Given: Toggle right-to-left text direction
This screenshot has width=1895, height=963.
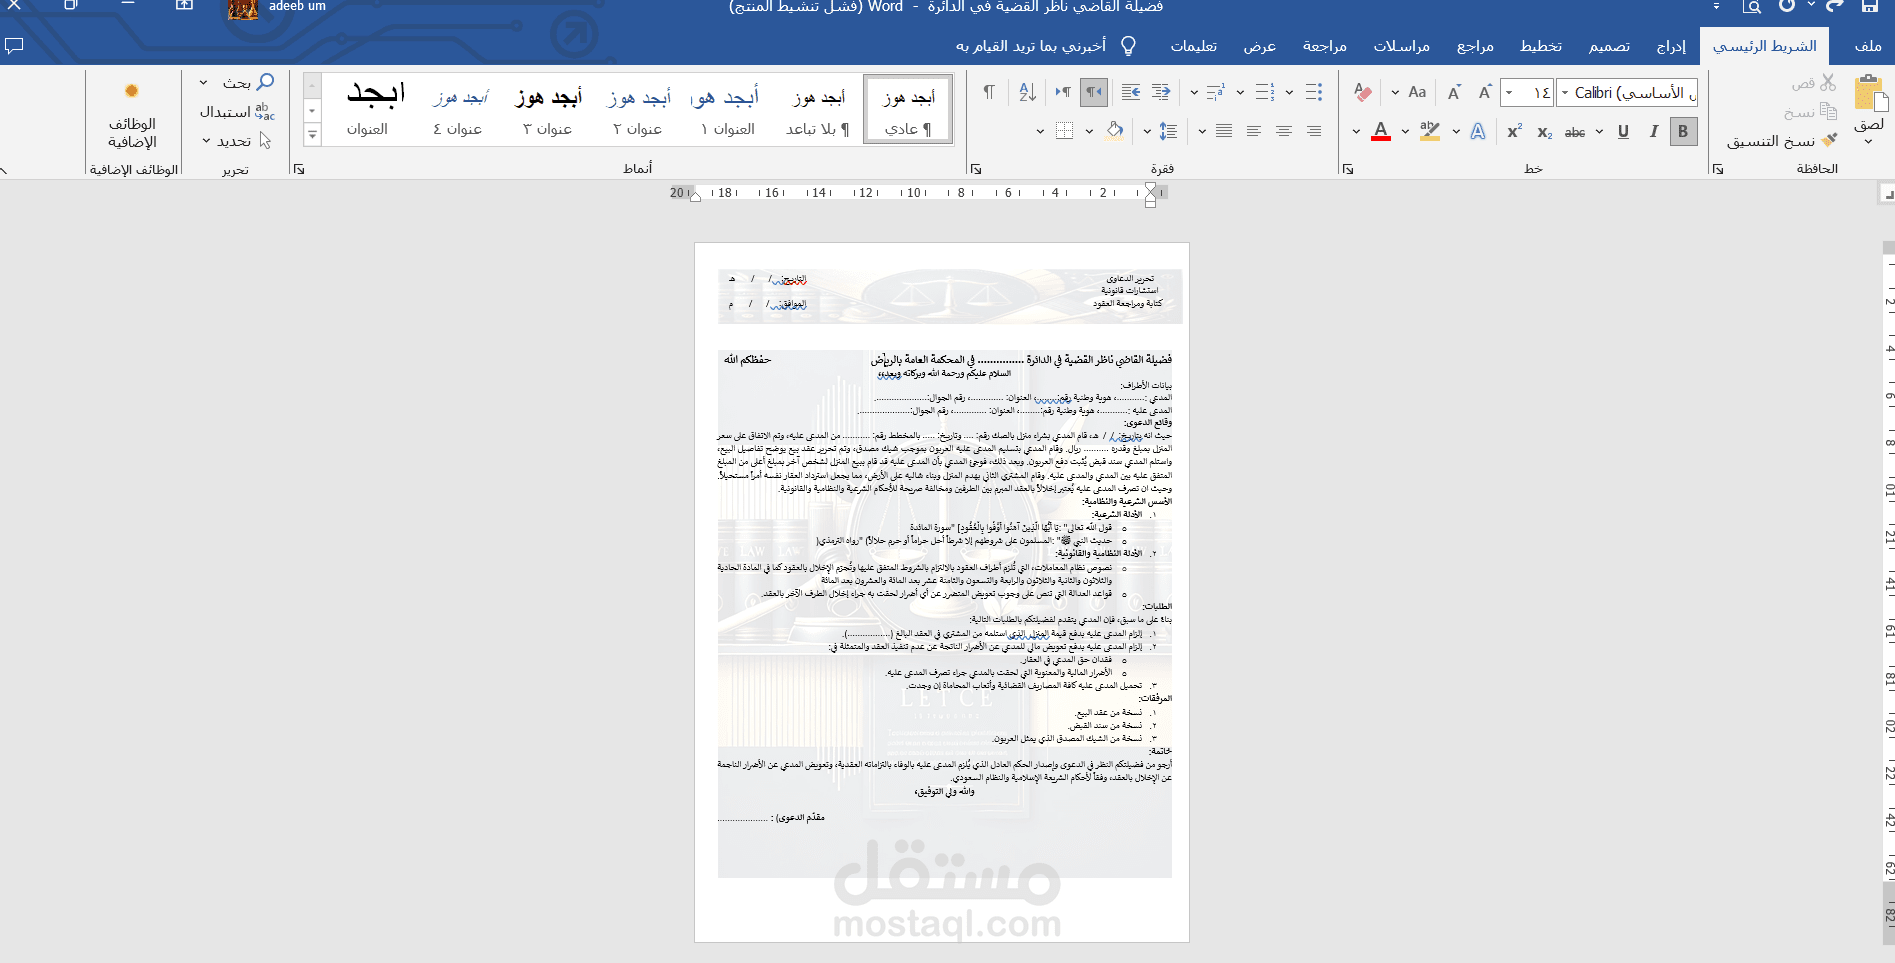Looking at the screenshot, I should pyautogui.click(x=1094, y=92).
